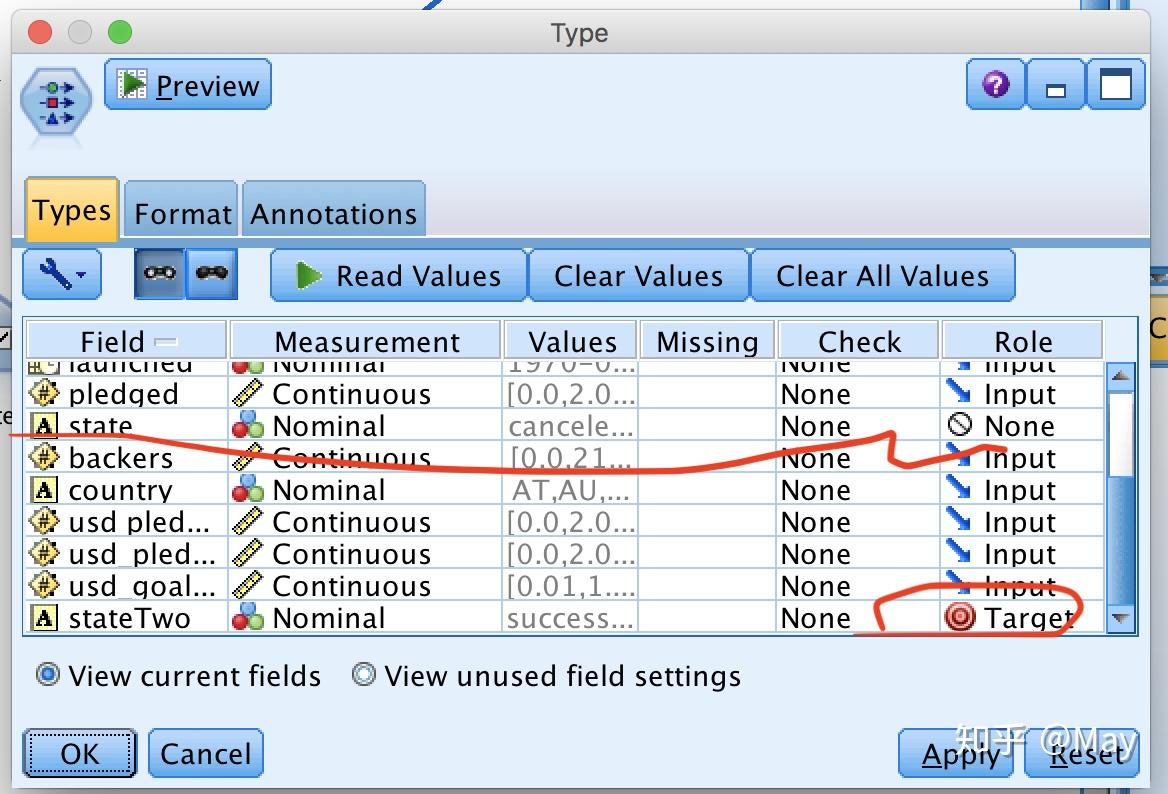Viewport: 1168px width, 794px height.
Task: Switch to the Types tab
Action: (x=72, y=211)
